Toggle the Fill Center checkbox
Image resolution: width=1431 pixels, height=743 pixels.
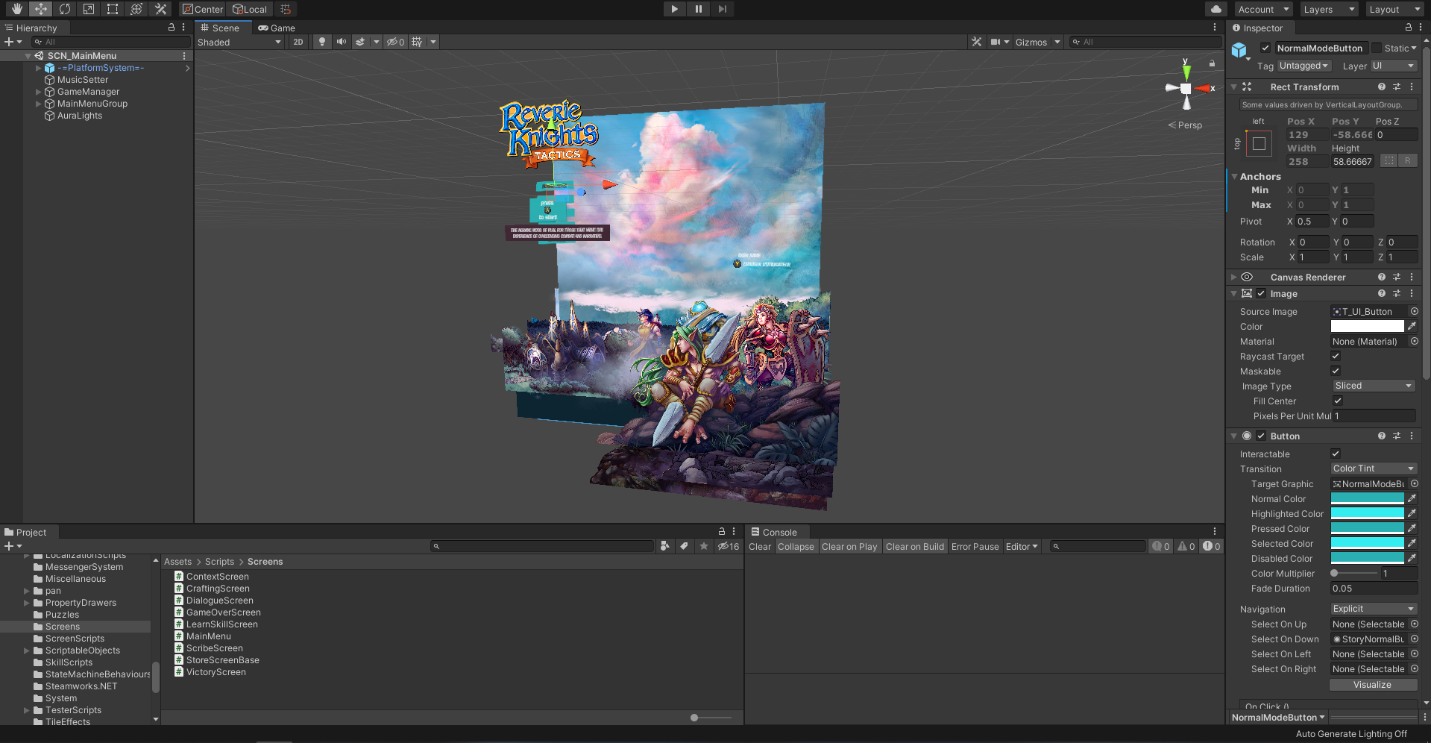click(1338, 401)
